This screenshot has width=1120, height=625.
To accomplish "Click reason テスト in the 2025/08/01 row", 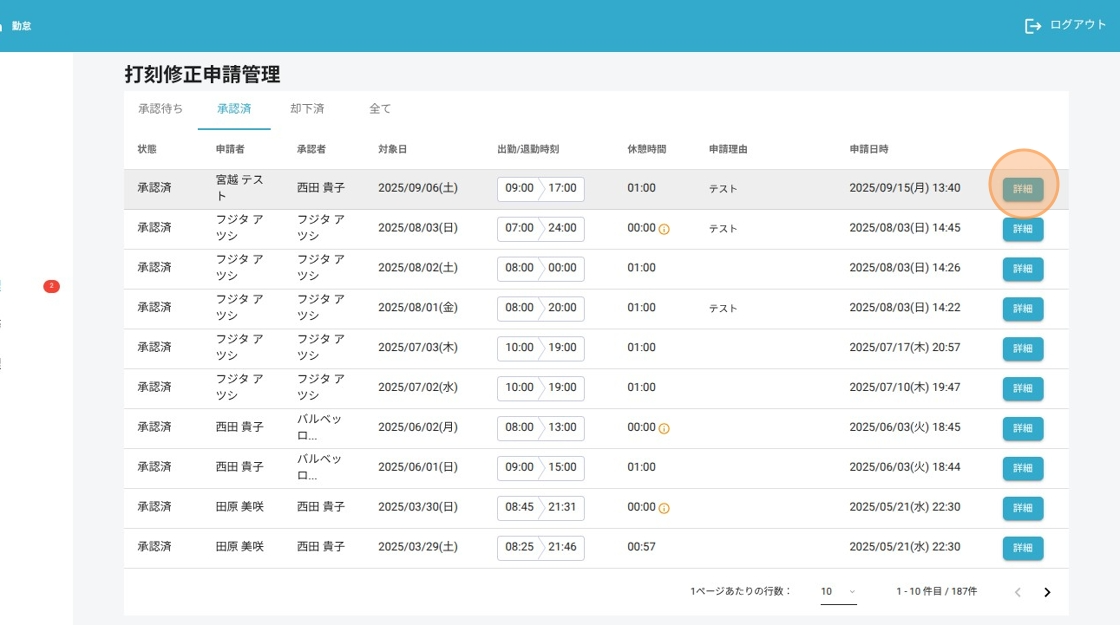I will click(723, 309).
